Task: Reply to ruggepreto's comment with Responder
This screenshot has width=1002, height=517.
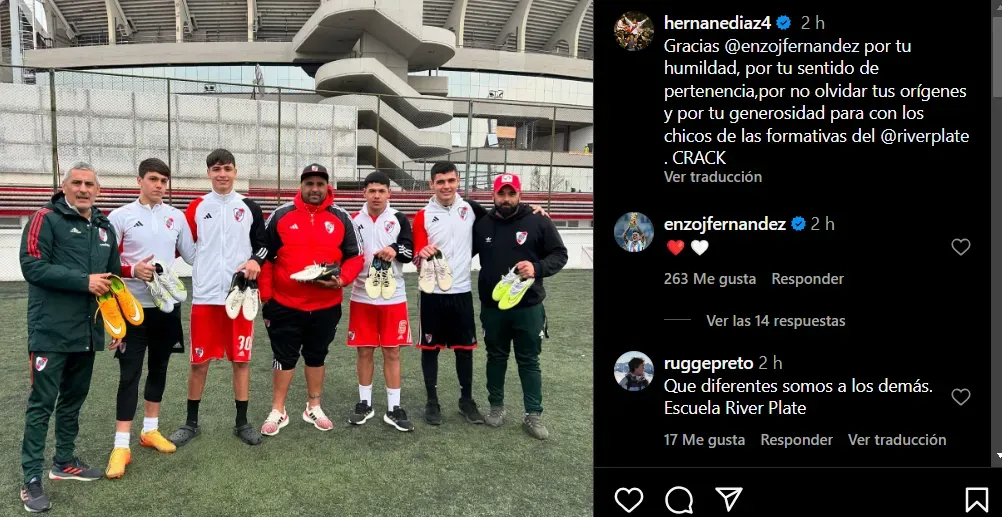Action: 796,440
